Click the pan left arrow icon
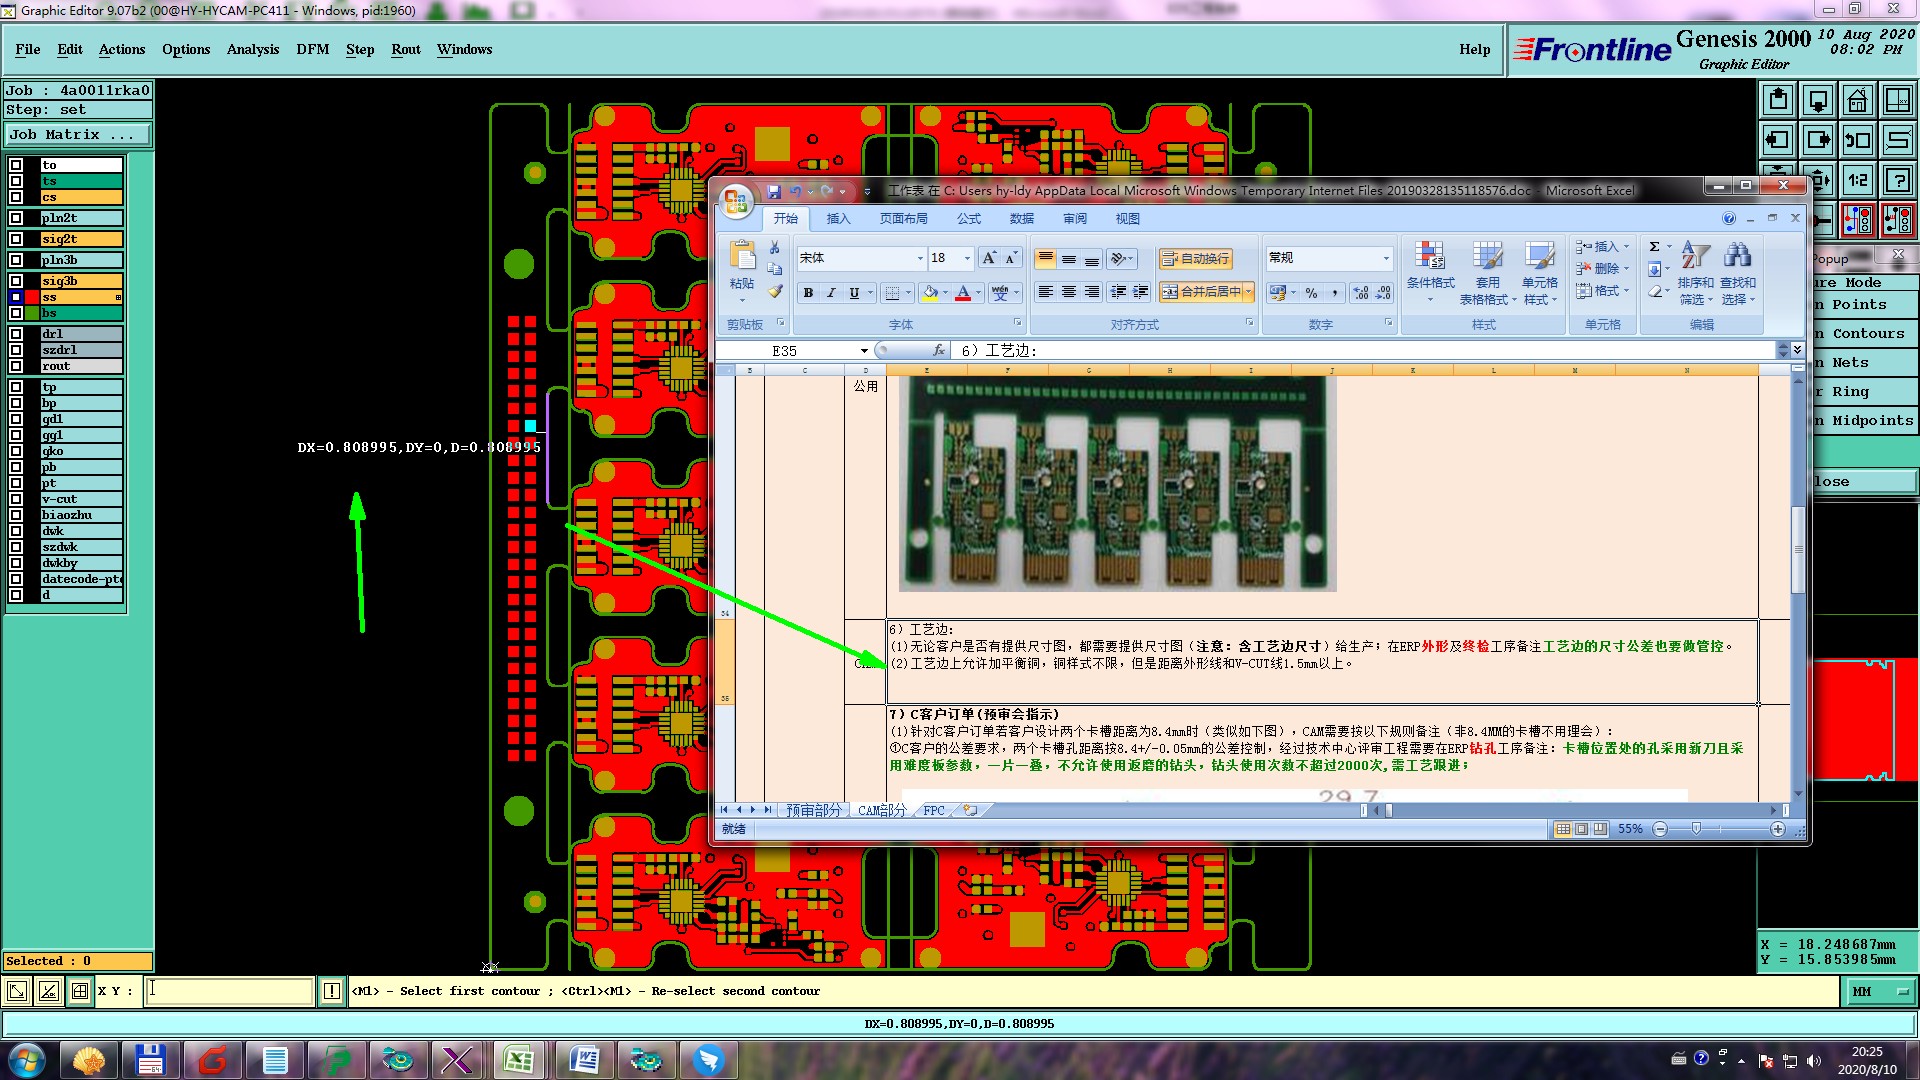This screenshot has height=1080, width=1920. 1778,140
